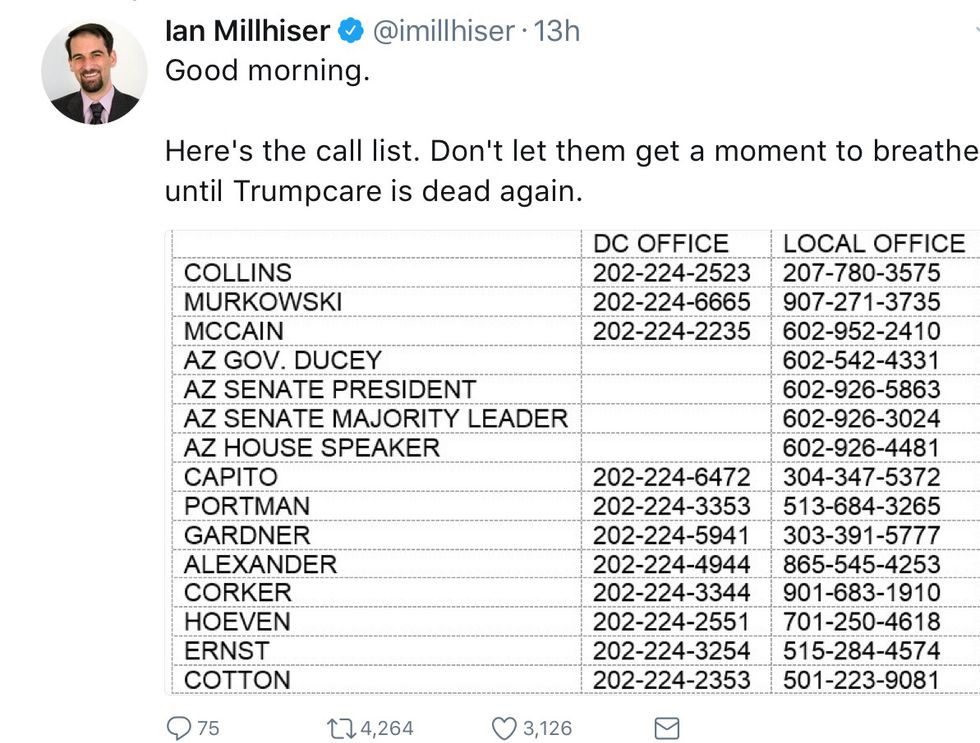Open the call list image attachment

[572, 462]
